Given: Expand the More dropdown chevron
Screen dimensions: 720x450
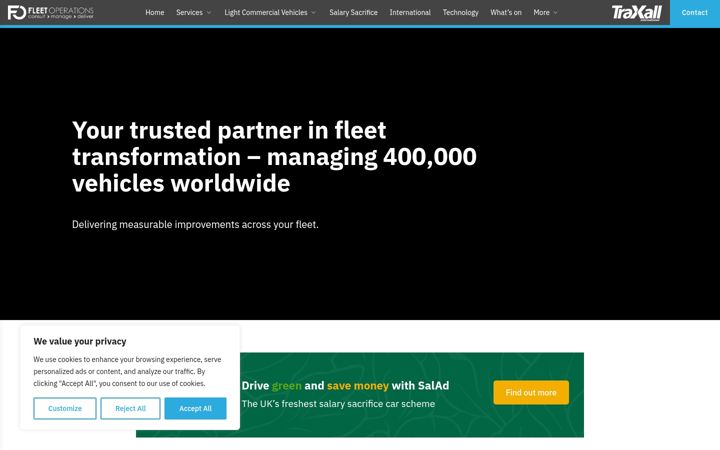Looking at the screenshot, I should click(x=556, y=13).
